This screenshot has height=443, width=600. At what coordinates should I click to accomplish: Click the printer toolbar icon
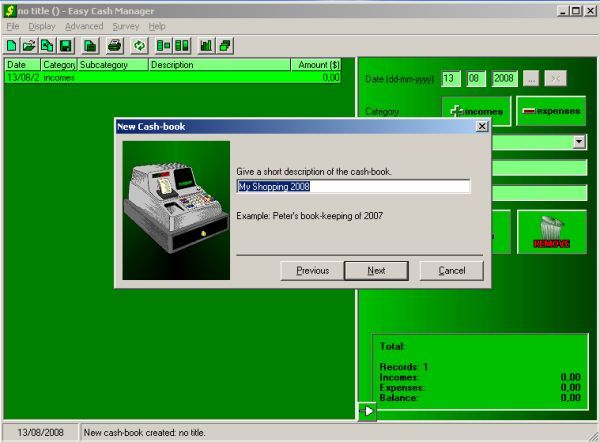[x=115, y=46]
